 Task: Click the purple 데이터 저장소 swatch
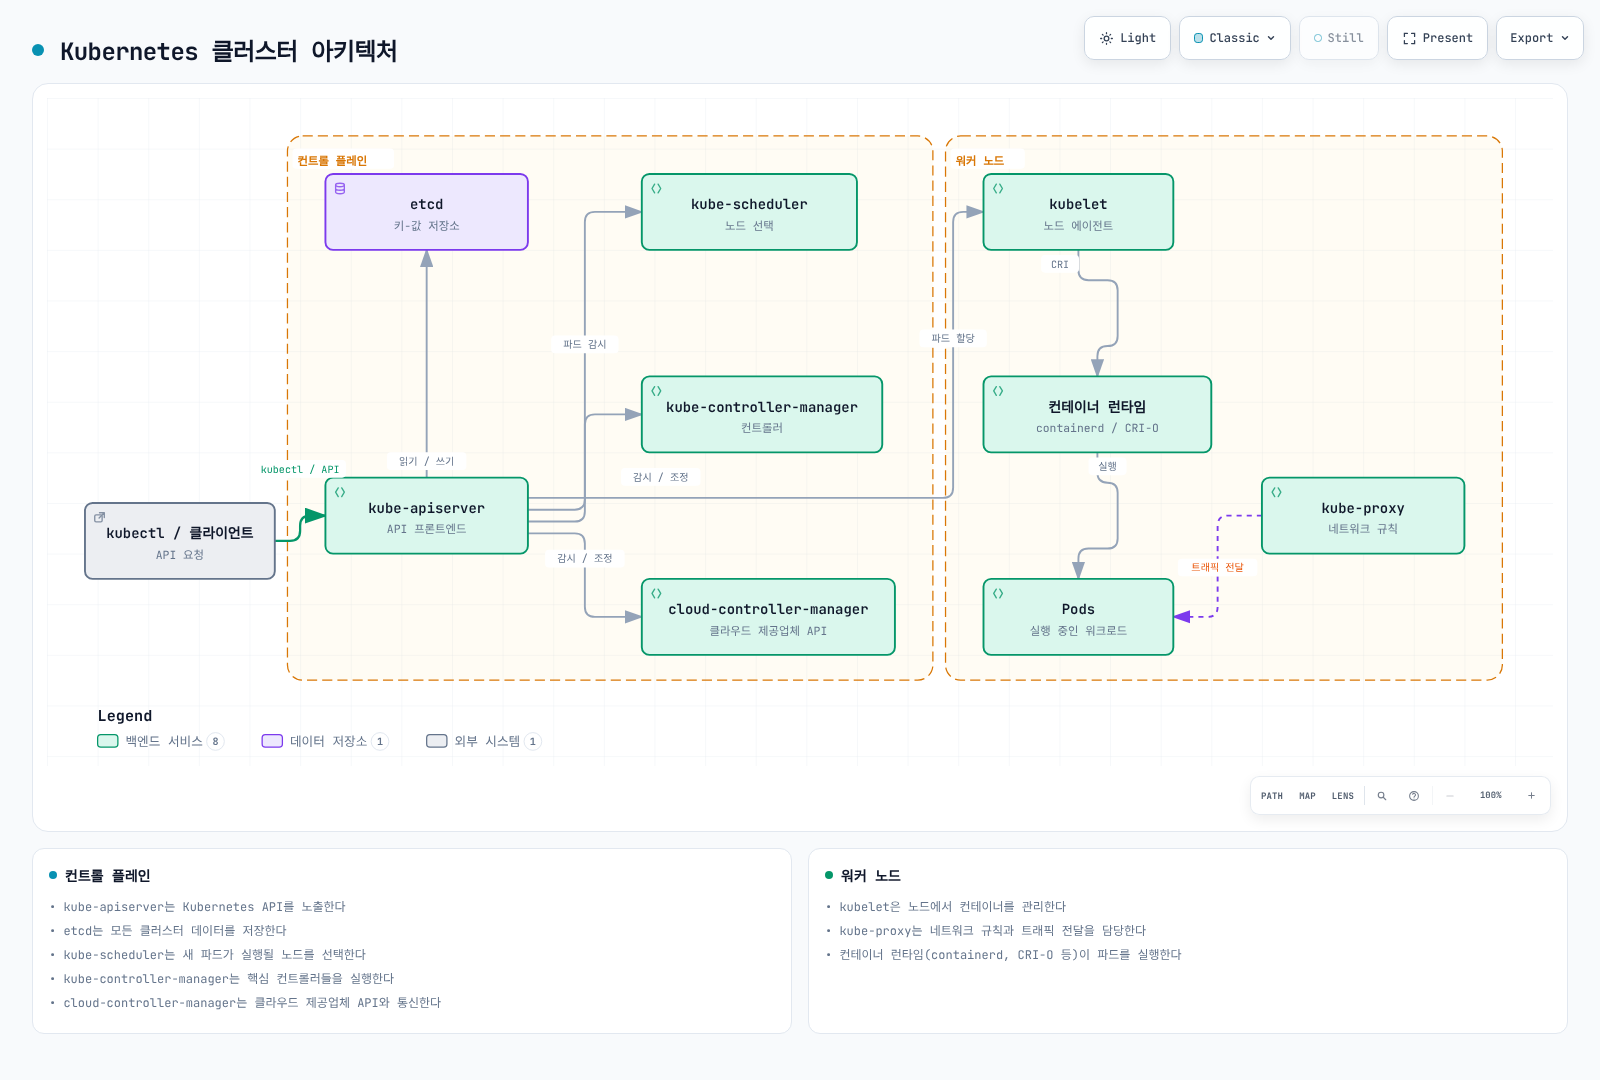pos(272,741)
